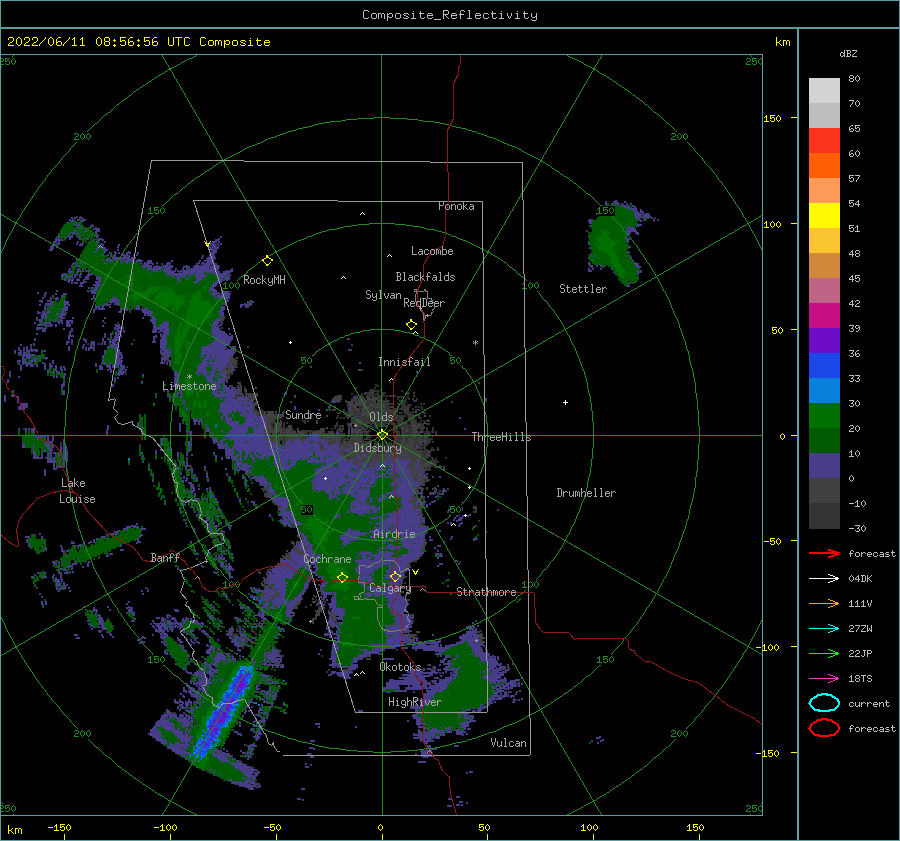Pick the magenta 18TS arrow symbol
The height and width of the screenshot is (841, 900).
point(824,678)
